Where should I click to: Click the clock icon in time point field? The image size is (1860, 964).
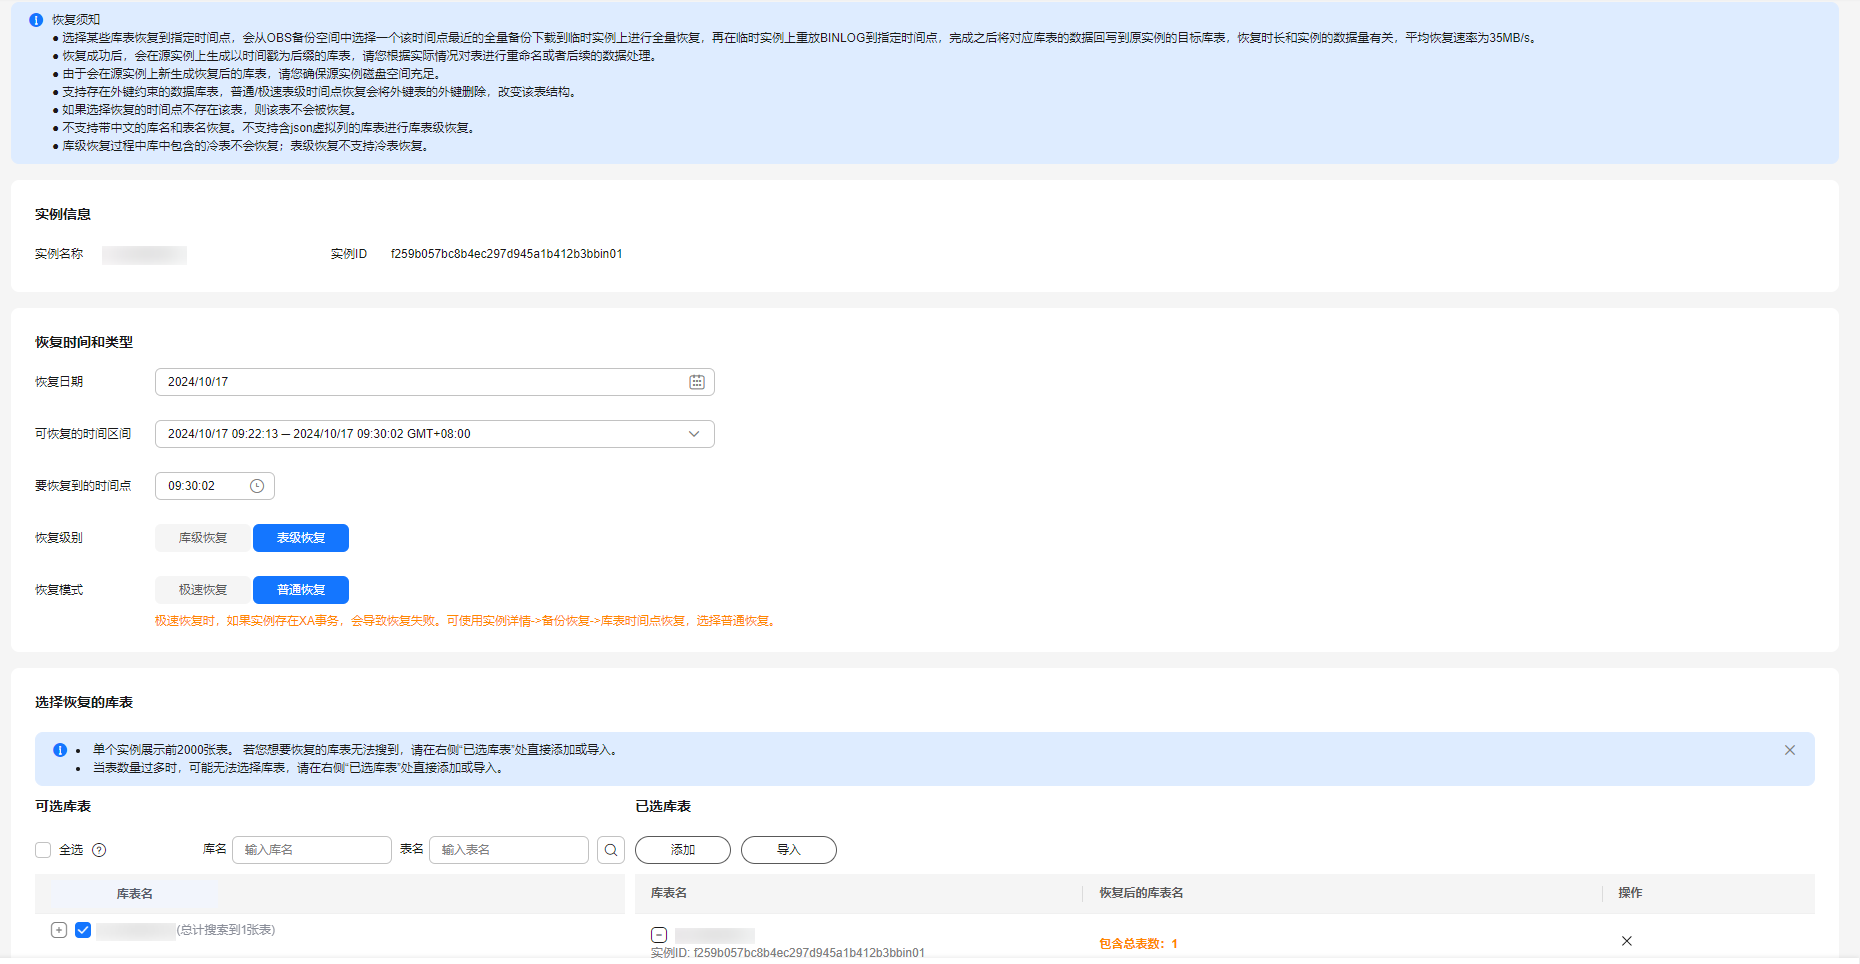(257, 486)
